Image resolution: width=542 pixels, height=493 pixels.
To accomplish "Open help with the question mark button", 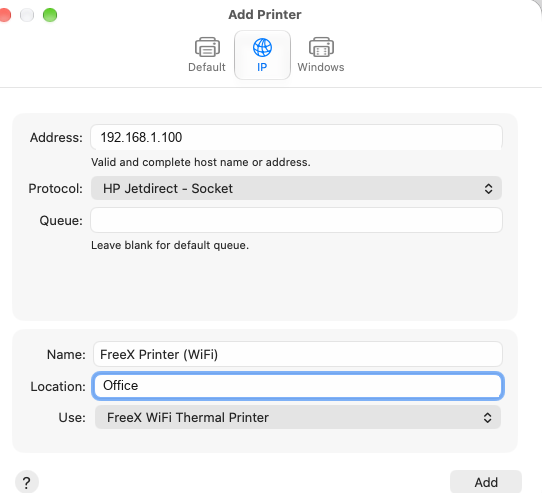I will (27, 482).
